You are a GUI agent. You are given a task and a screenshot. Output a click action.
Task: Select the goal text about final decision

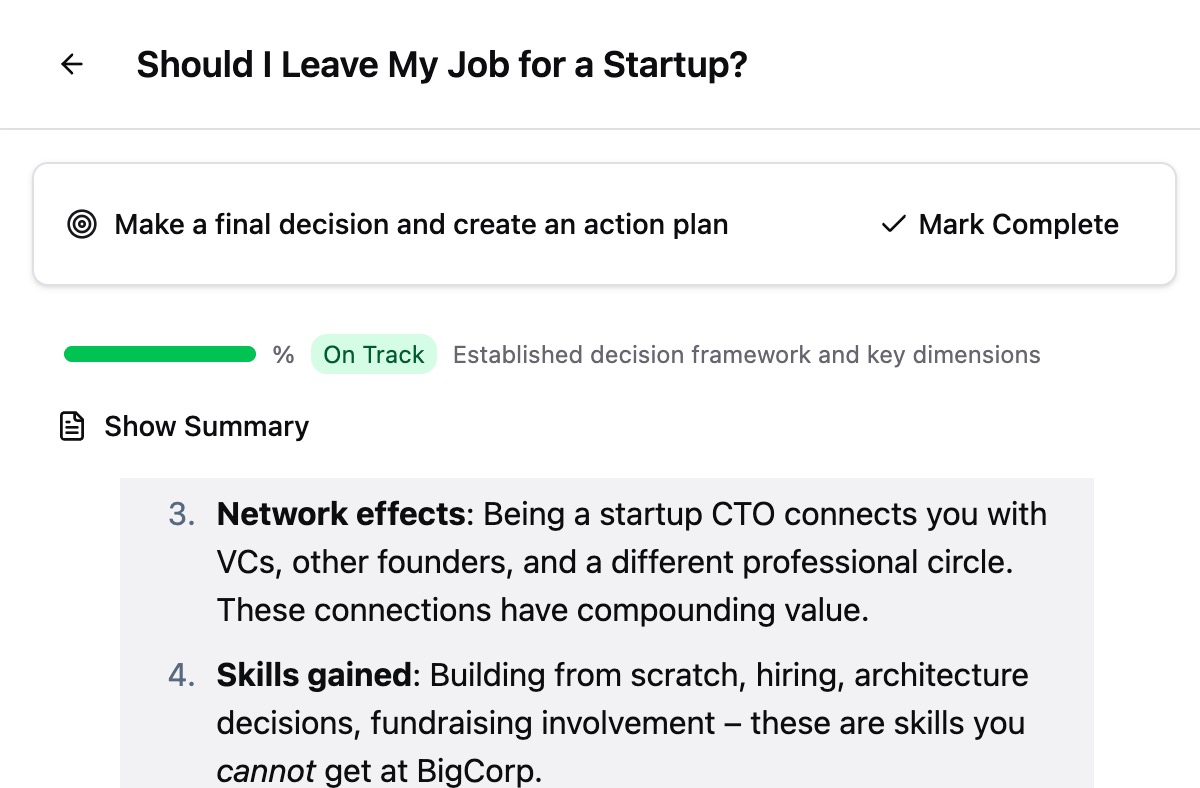coord(421,225)
